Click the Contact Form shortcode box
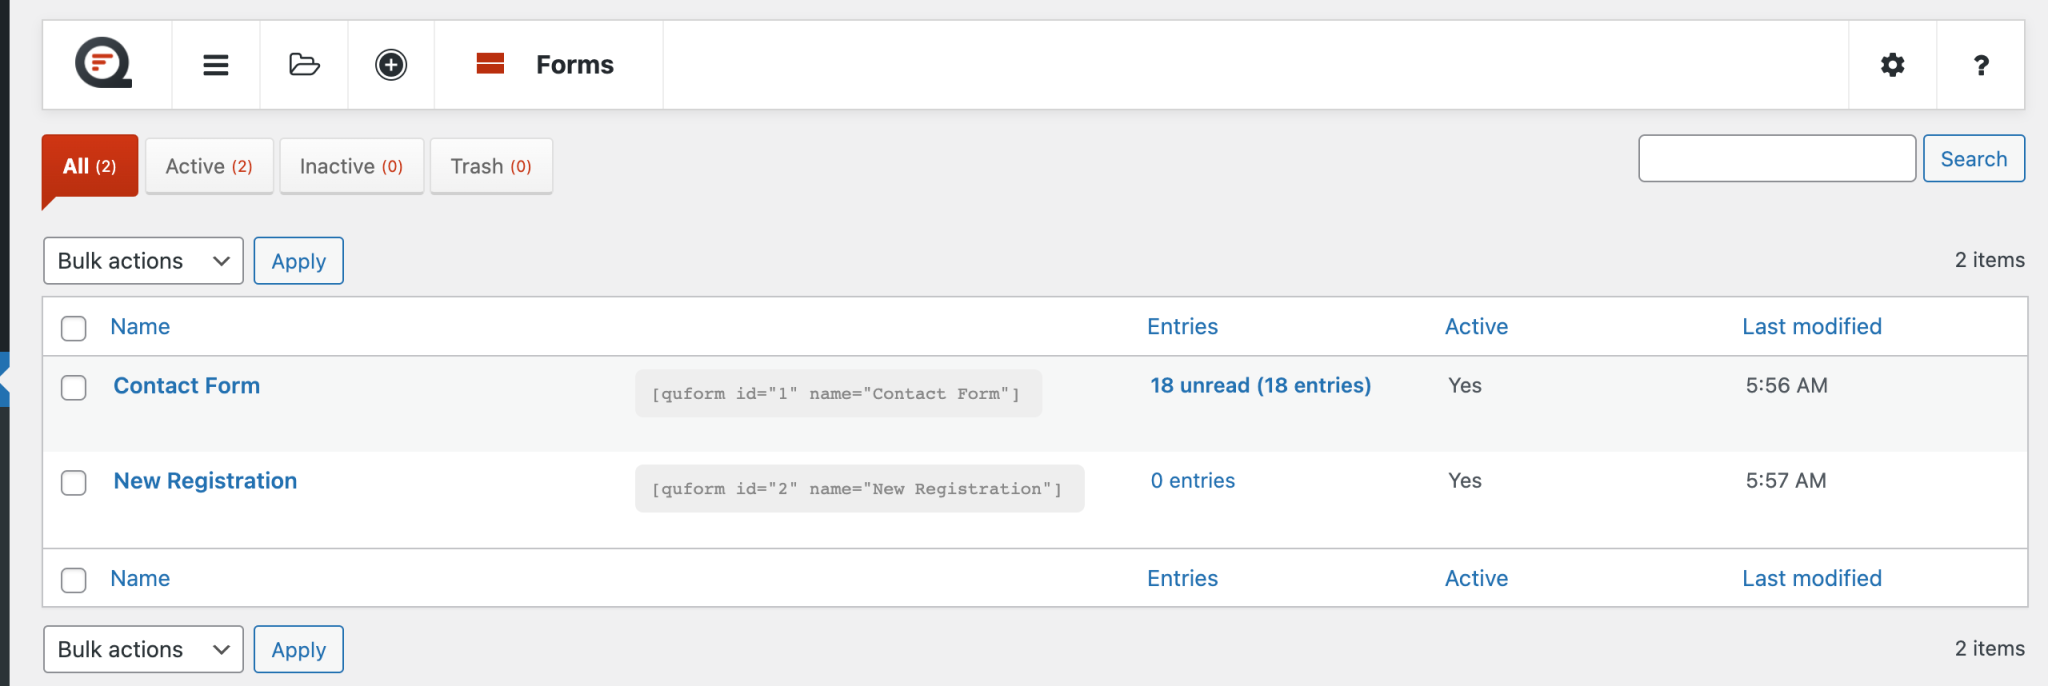This screenshot has height=686, width=2048. (x=837, y=394)
